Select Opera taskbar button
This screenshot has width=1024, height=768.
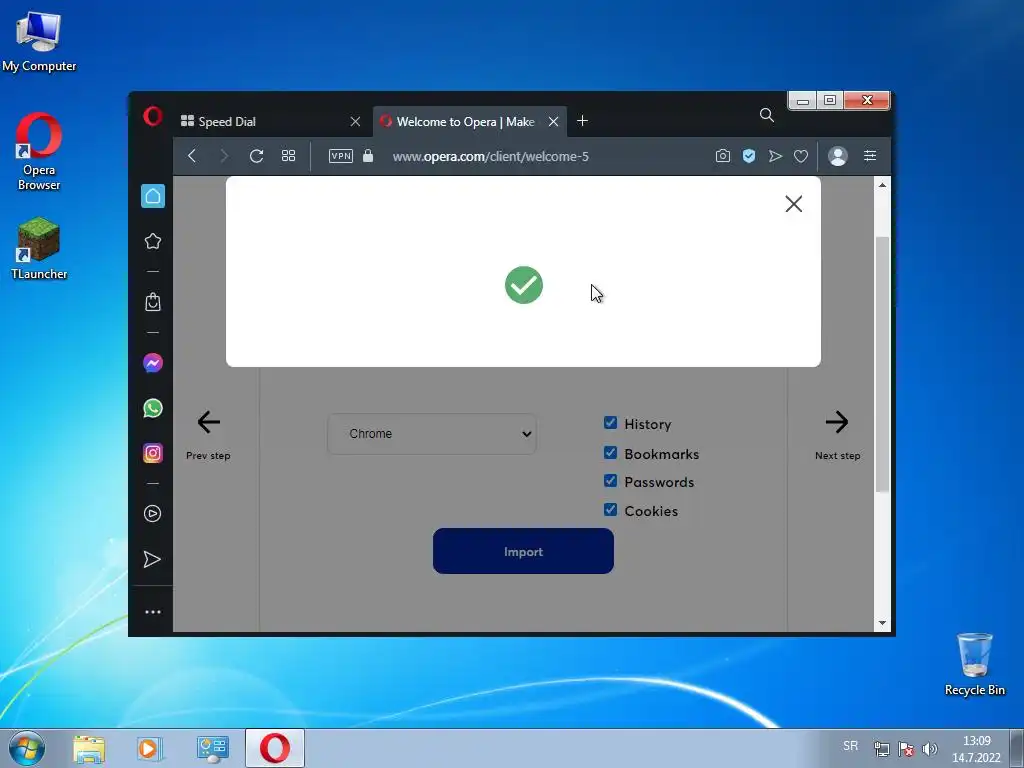coord(275,748)
